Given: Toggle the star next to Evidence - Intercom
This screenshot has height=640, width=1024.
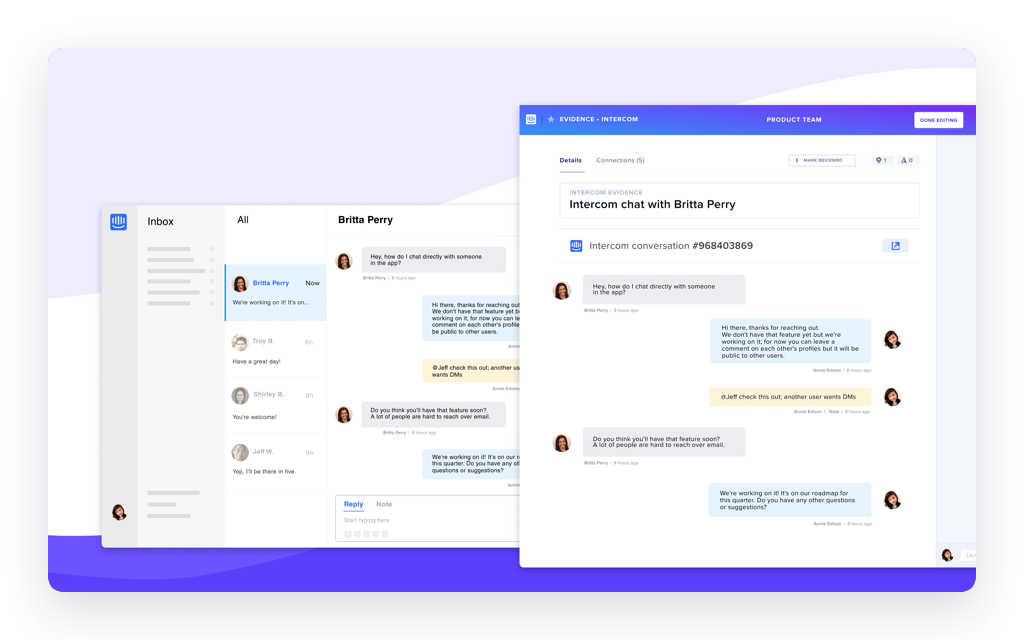Looking at the screenshot, I should pyautogui.click(x=550, y=119).
